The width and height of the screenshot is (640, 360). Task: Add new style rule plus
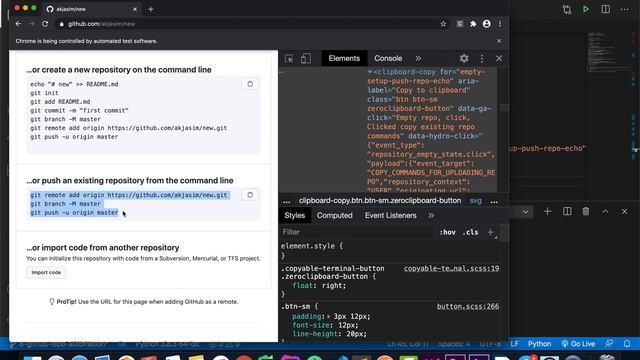tap(490, 232)
